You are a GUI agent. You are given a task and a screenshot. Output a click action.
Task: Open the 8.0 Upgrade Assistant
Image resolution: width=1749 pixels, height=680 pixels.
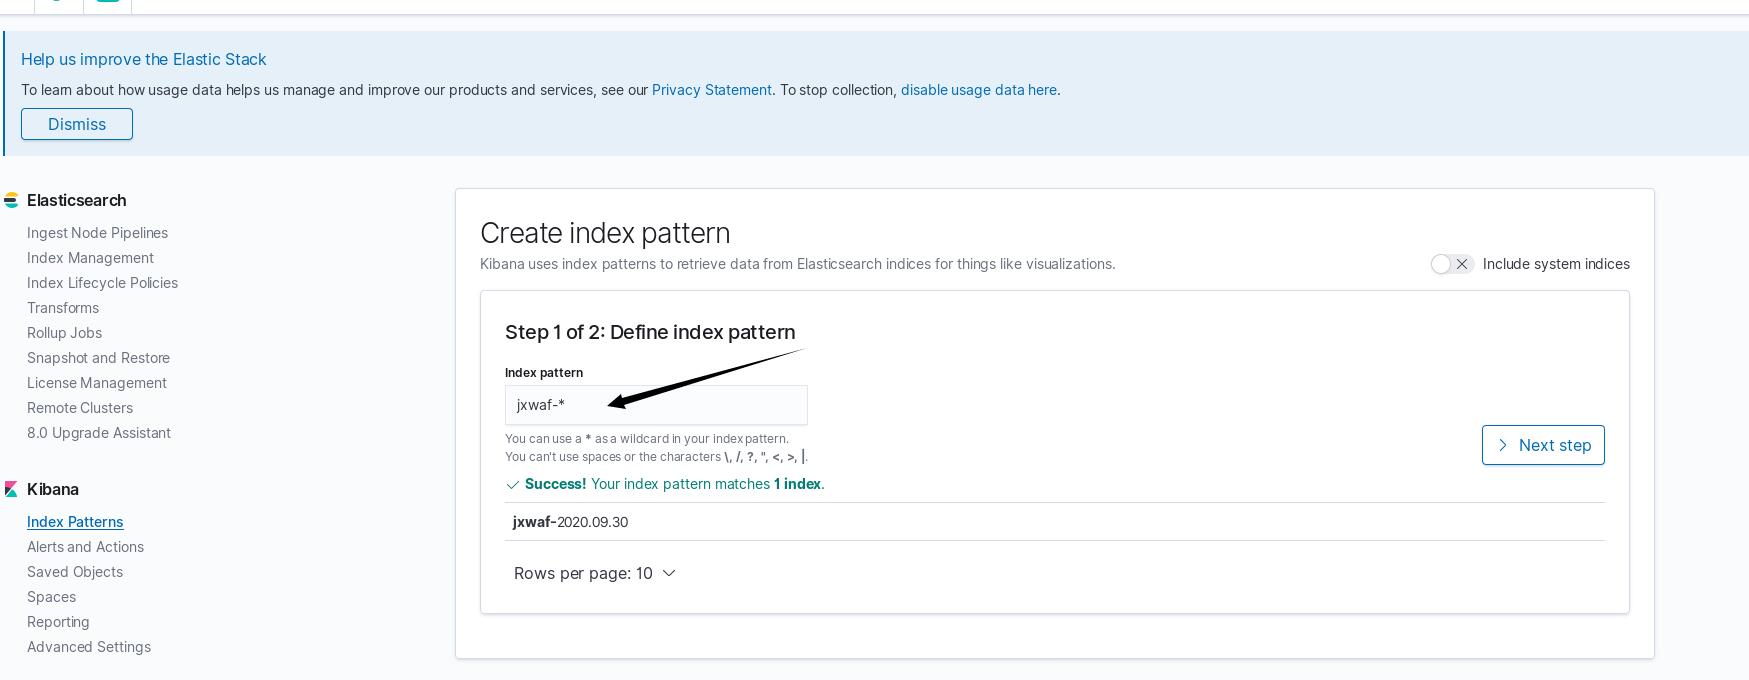pos(99,433)
